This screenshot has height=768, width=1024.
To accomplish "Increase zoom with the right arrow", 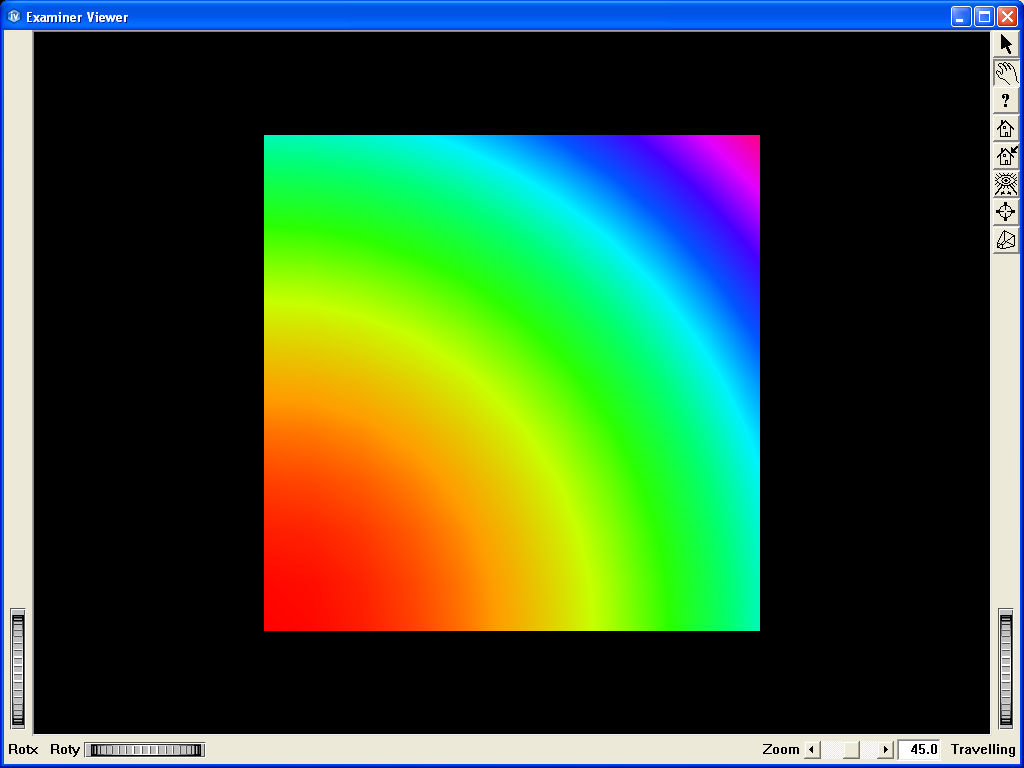I will pos(885,749).
